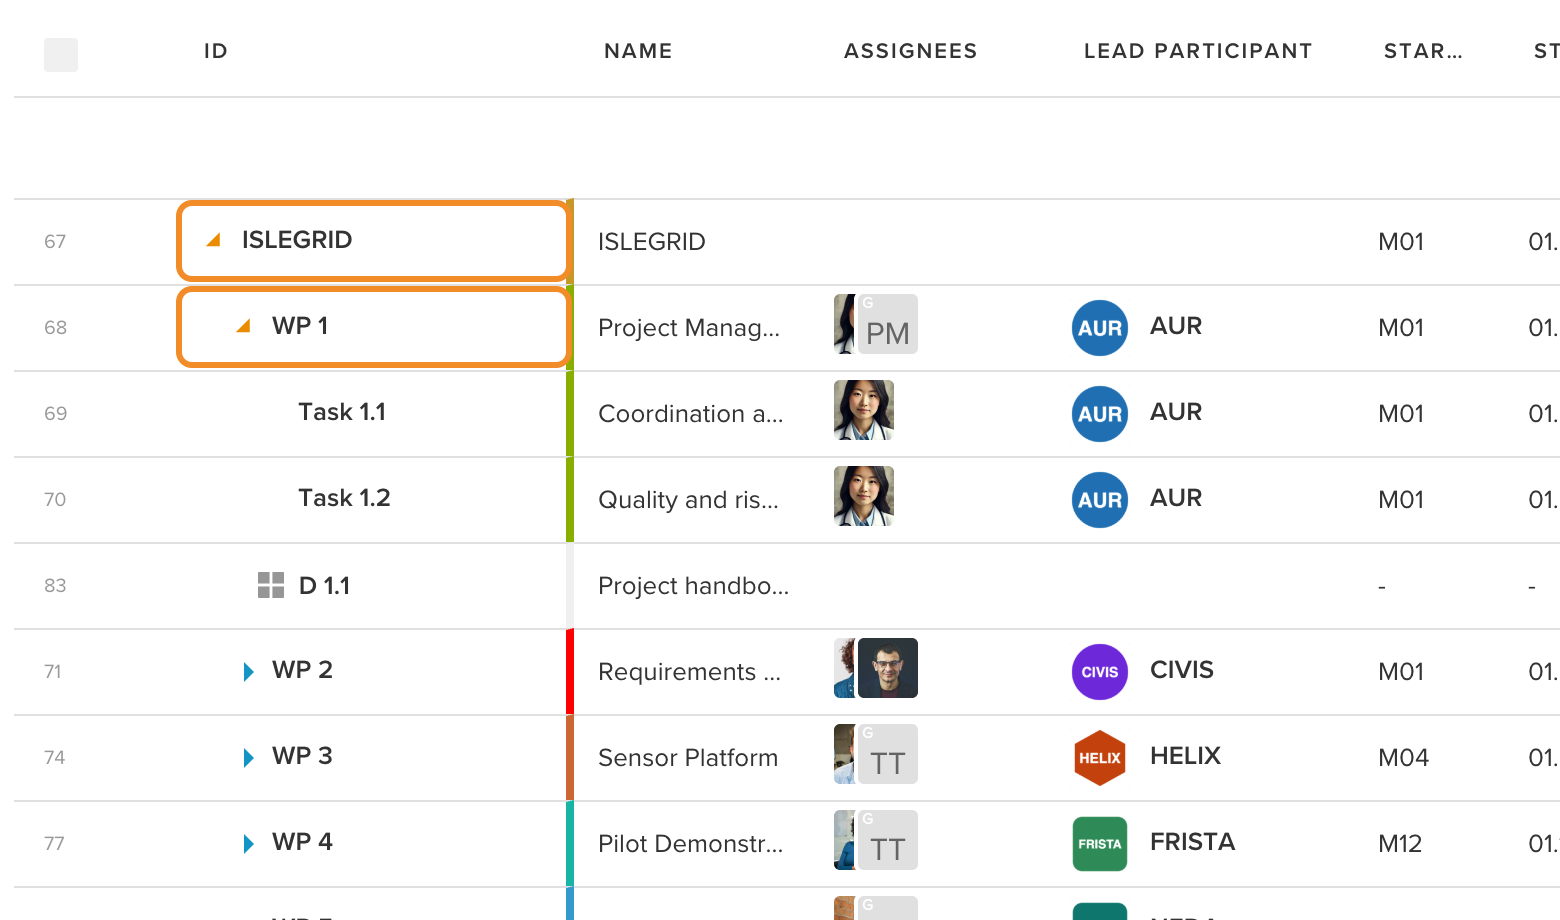Click the CIVIS participant logo

1100,672
